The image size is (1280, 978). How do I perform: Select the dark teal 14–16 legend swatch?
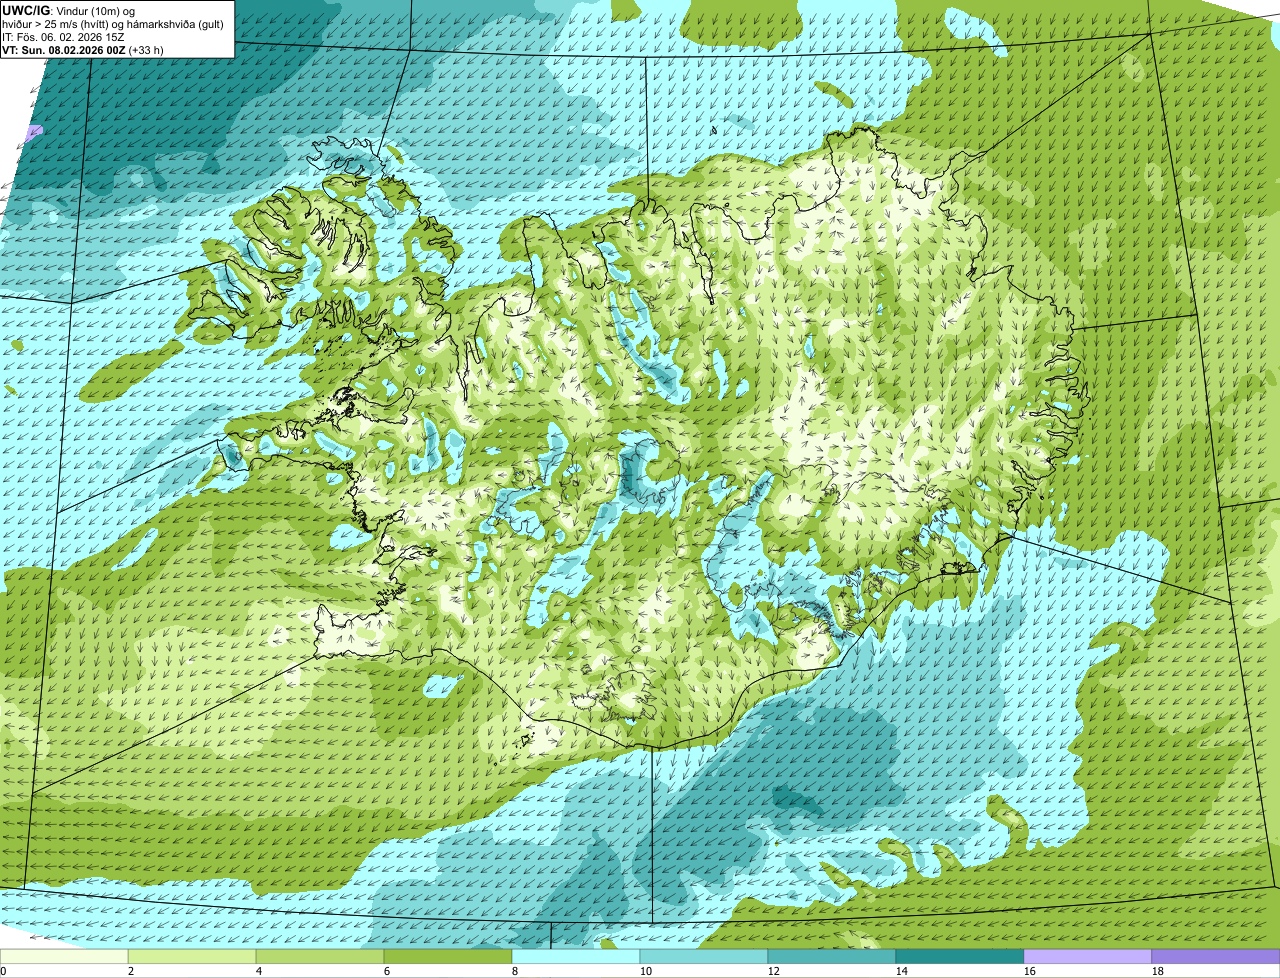960,957
